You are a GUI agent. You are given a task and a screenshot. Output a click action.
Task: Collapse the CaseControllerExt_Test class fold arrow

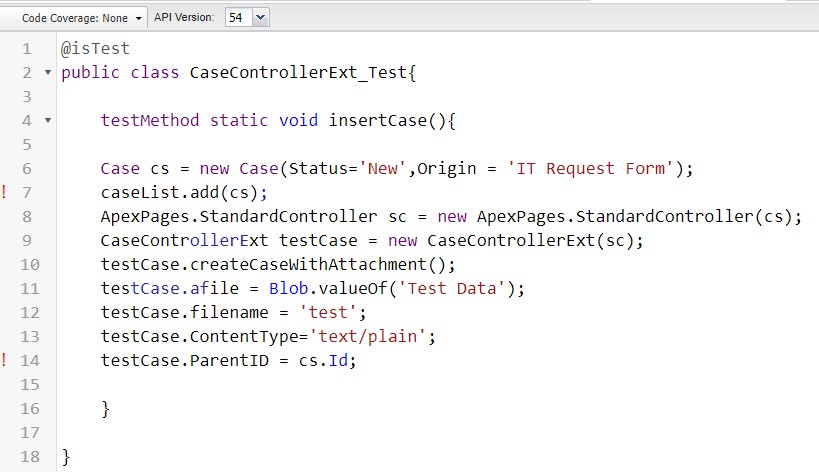47,73
